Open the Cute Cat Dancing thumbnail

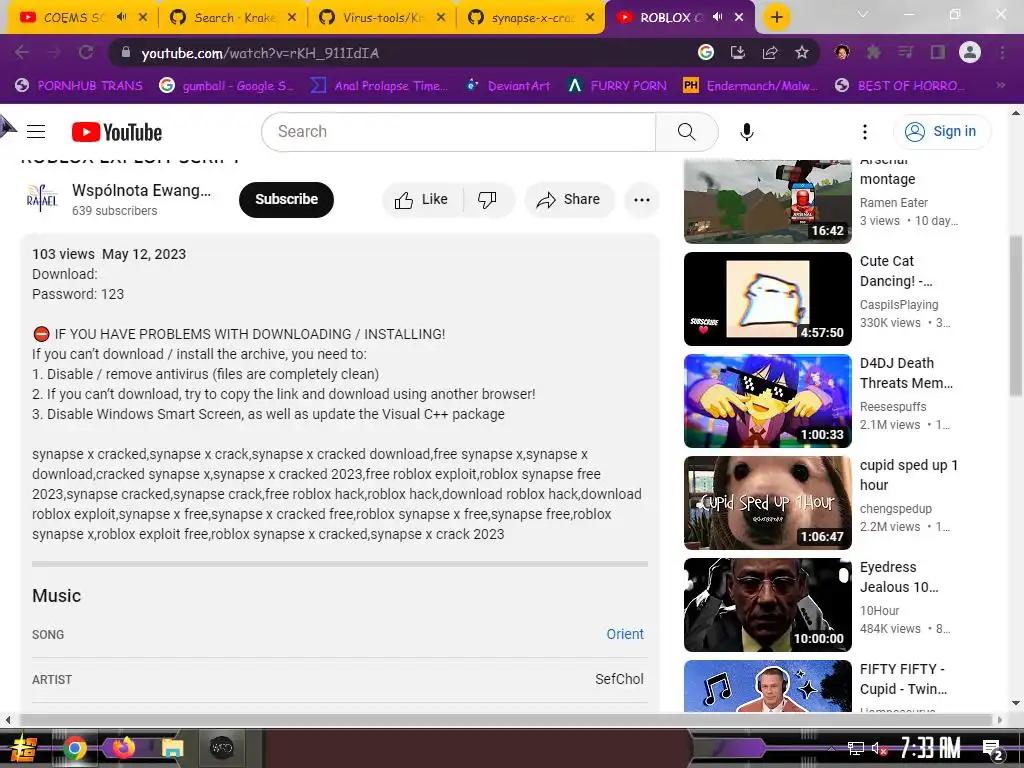pos(767,298)
